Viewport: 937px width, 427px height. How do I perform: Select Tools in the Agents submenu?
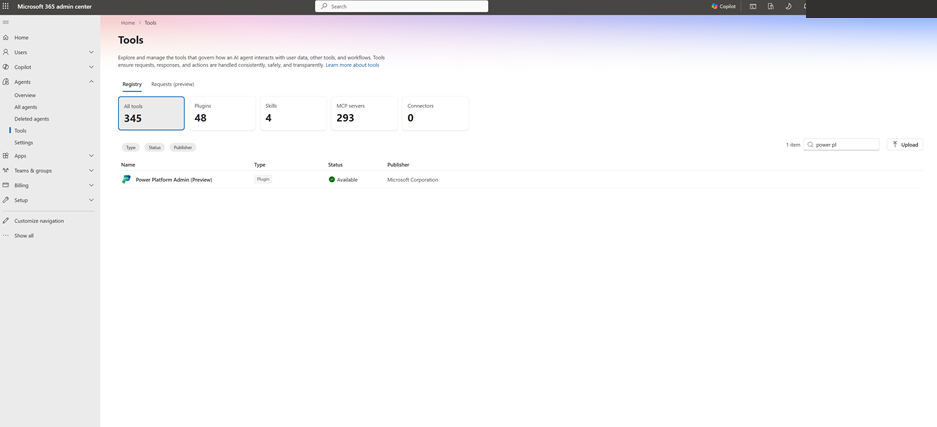point(20,131)
